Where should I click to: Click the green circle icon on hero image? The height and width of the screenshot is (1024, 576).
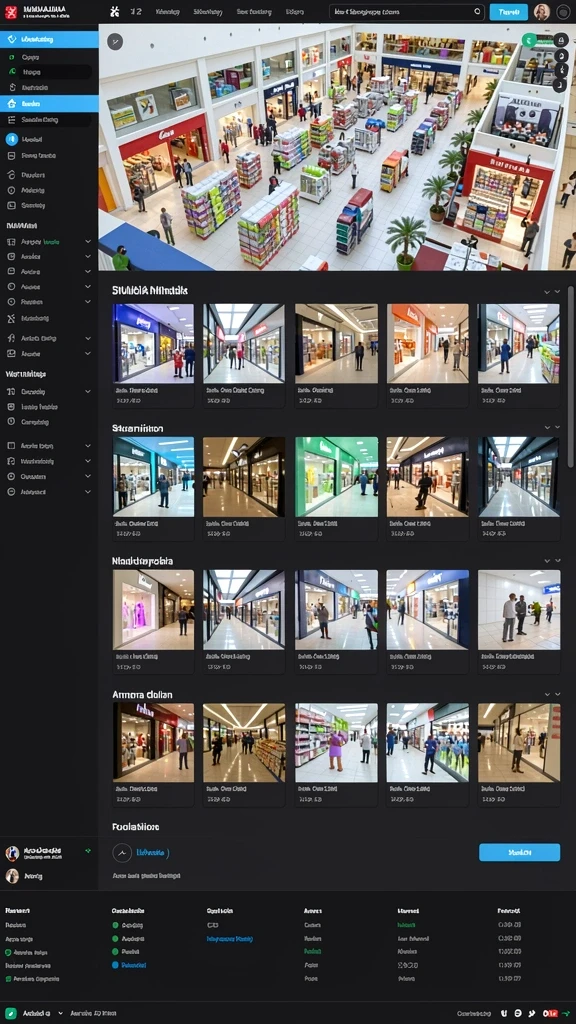(x=529, y=40)
